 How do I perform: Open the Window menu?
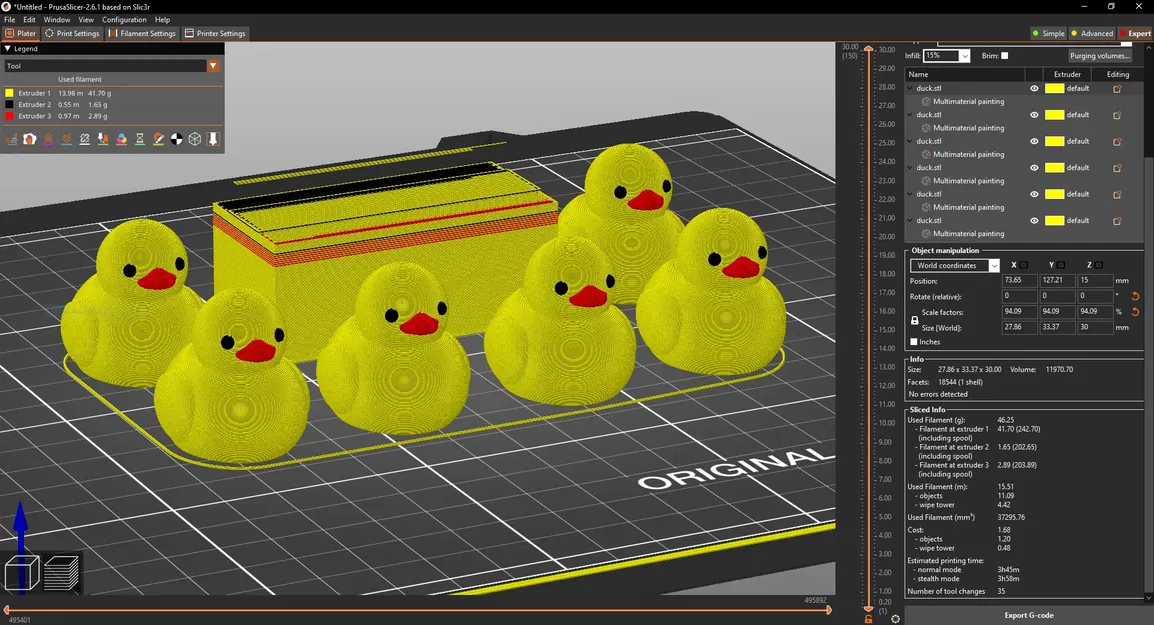pyautogui.click(x=57, y=20)
